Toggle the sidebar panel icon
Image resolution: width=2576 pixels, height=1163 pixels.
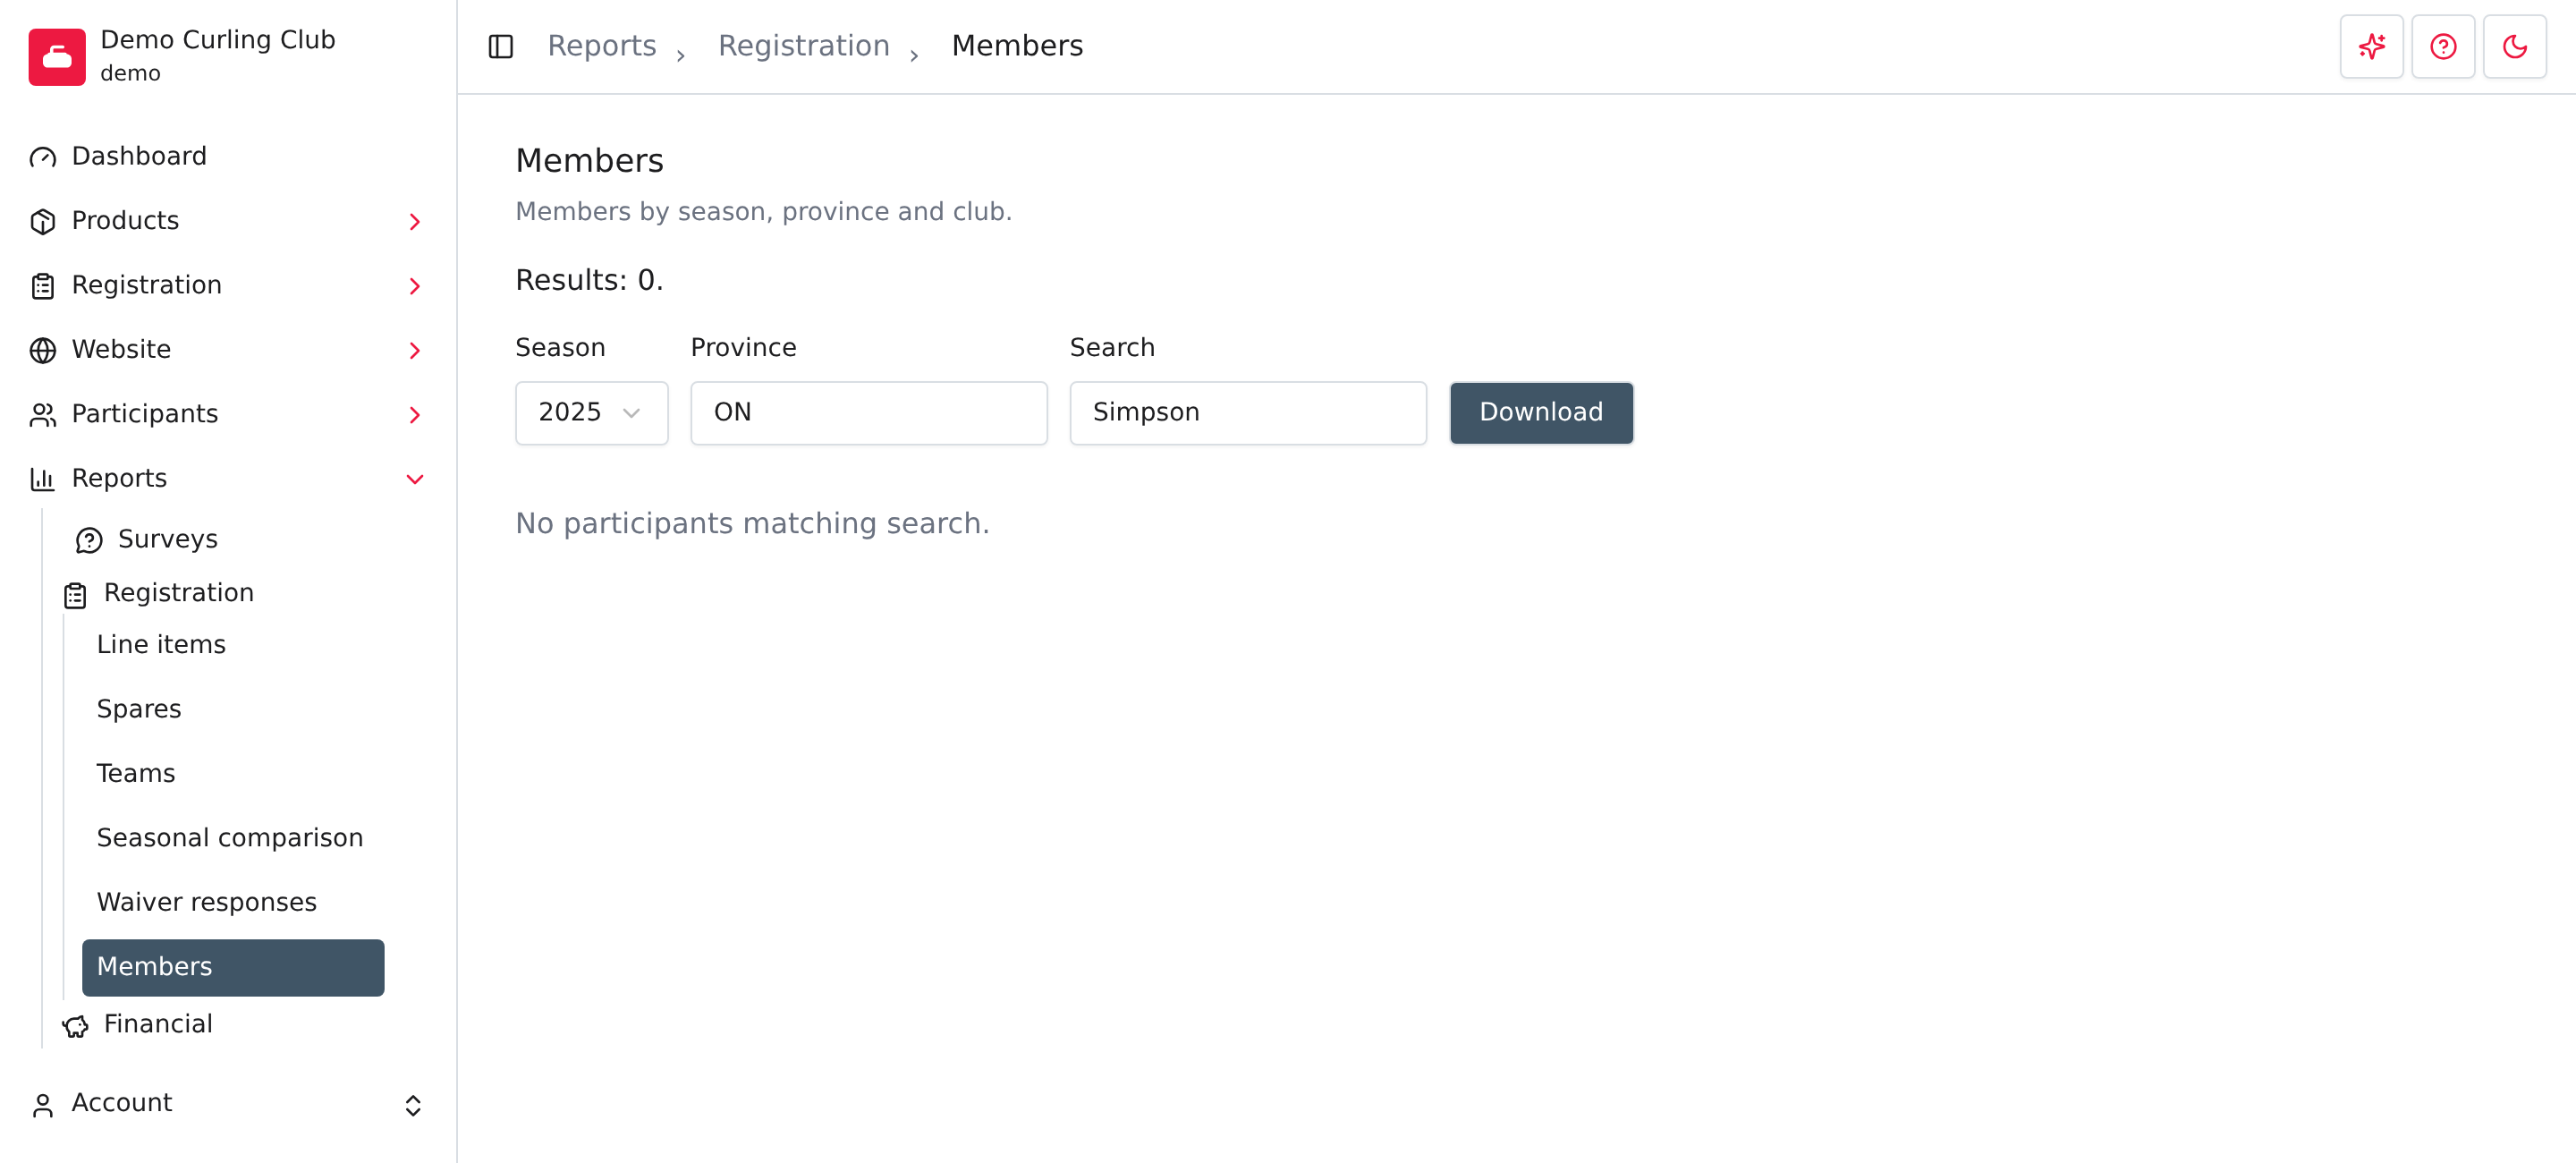pyautogui.click(x=500, y=47)
